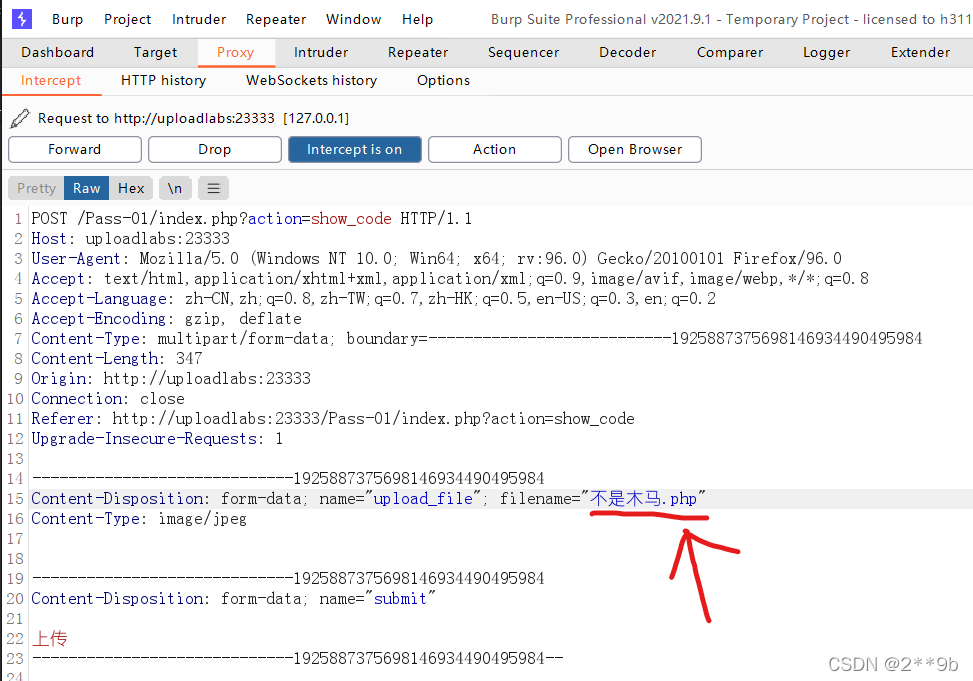Viewport: 973px width, 681px height.
Task: Open the Action dropdown button
Action: tap(495, 150)
